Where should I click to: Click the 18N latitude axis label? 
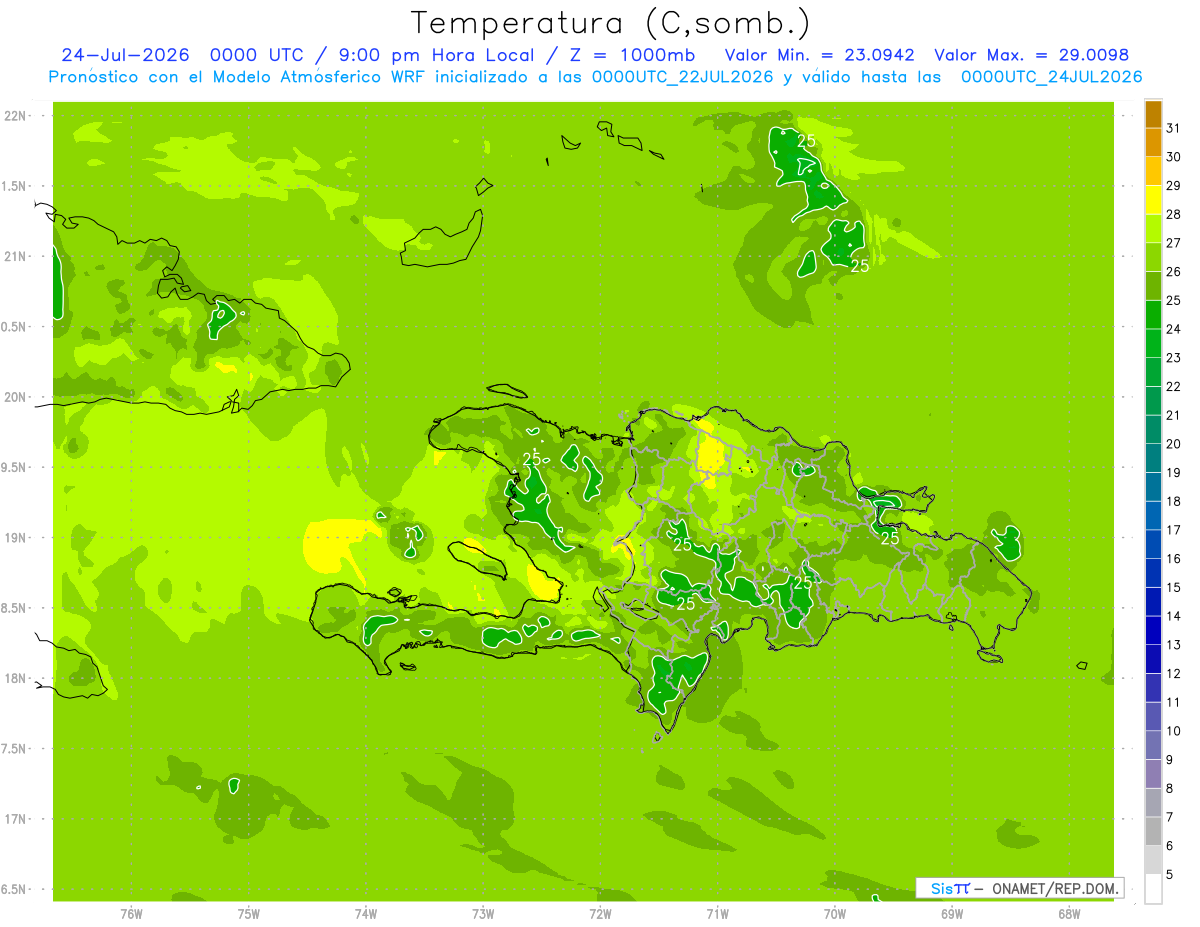pyautogui.click(x=16, y=678)
